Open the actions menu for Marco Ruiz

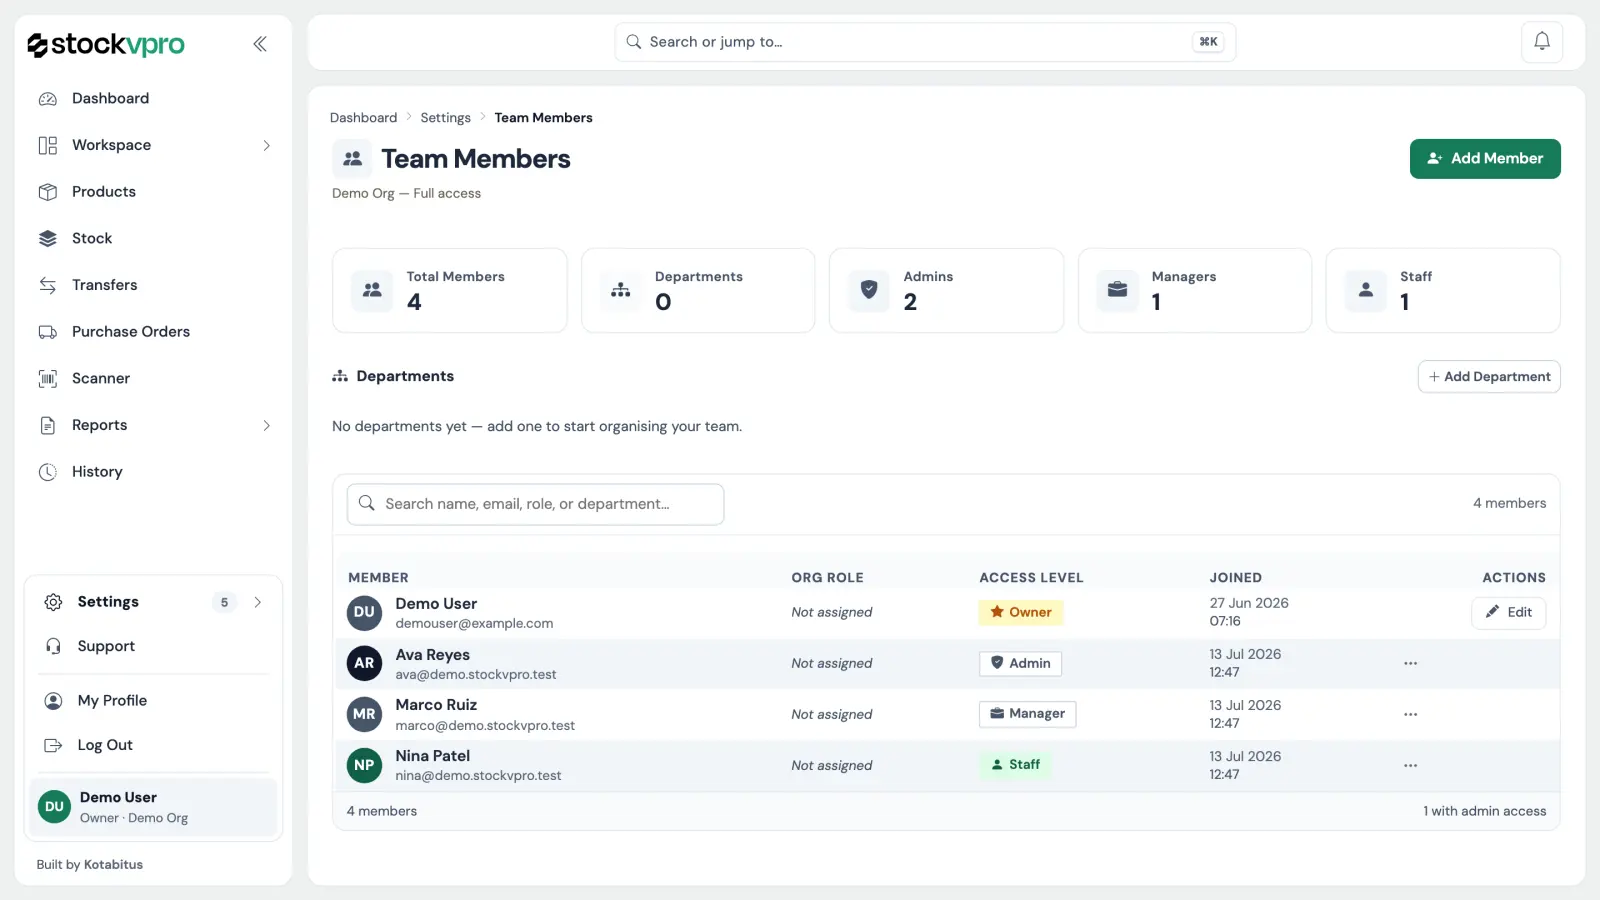tap(1410, 714)
